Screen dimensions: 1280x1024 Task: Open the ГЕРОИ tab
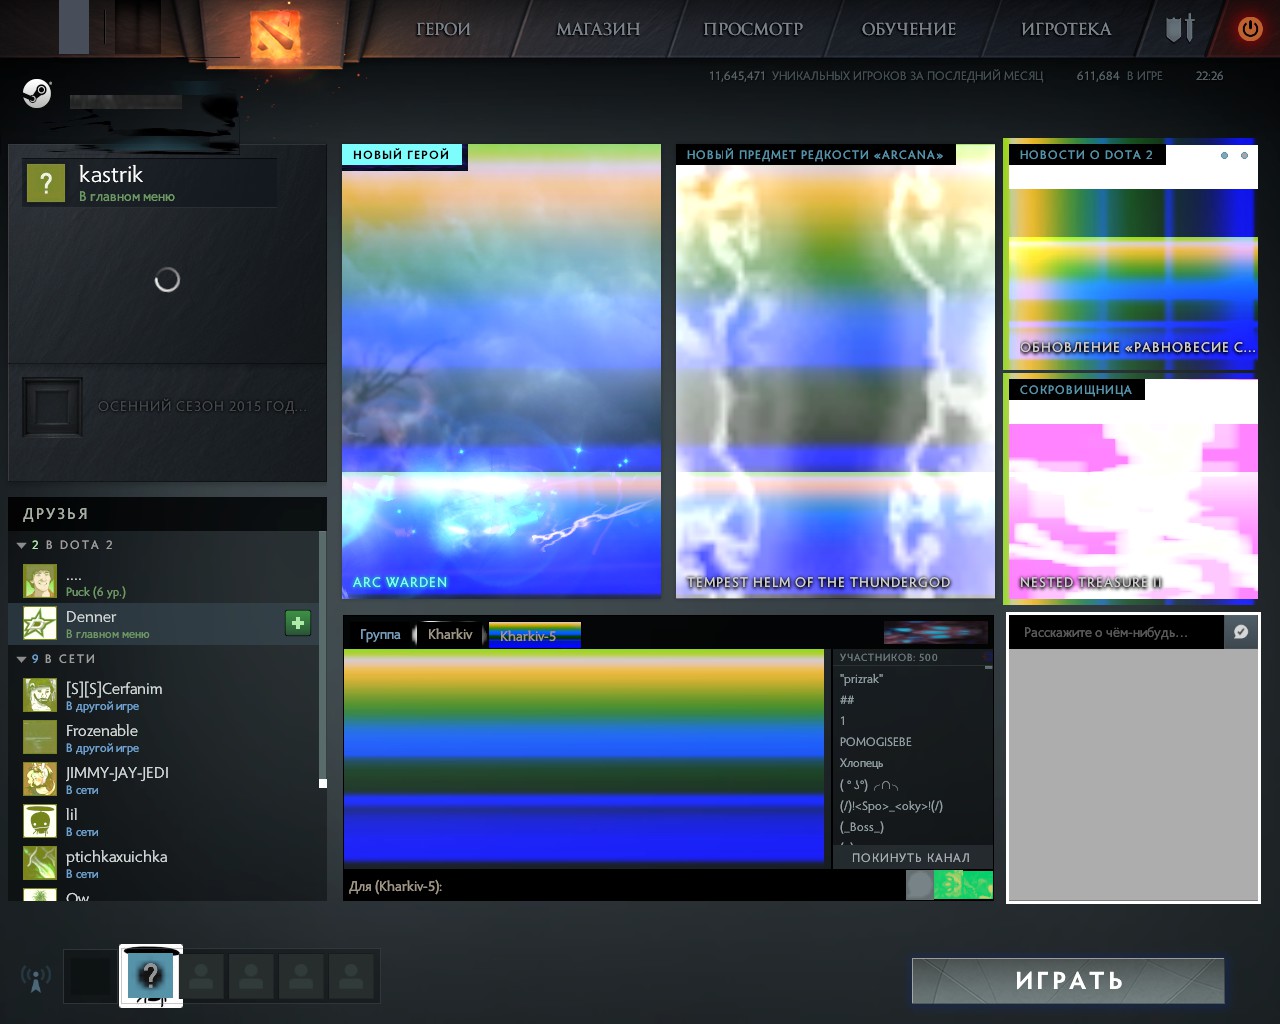click(443, 29)
